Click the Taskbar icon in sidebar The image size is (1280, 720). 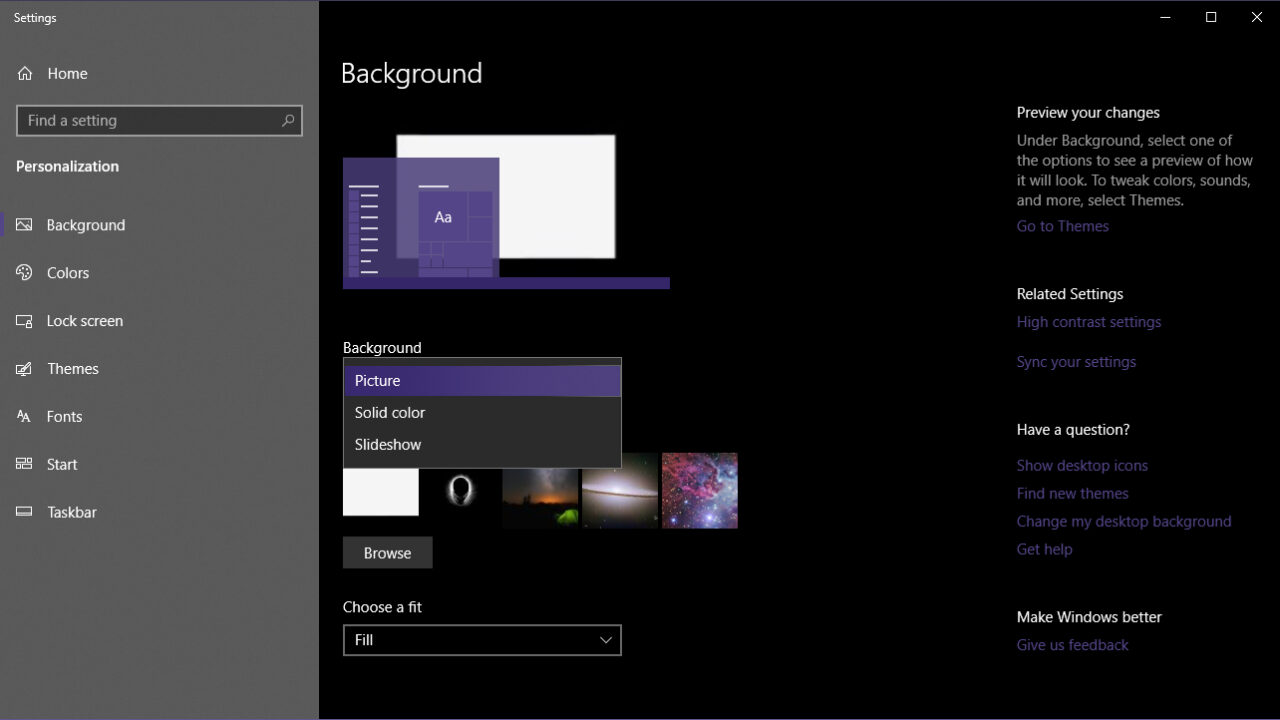pyautogui.click(x=23, y=512)
